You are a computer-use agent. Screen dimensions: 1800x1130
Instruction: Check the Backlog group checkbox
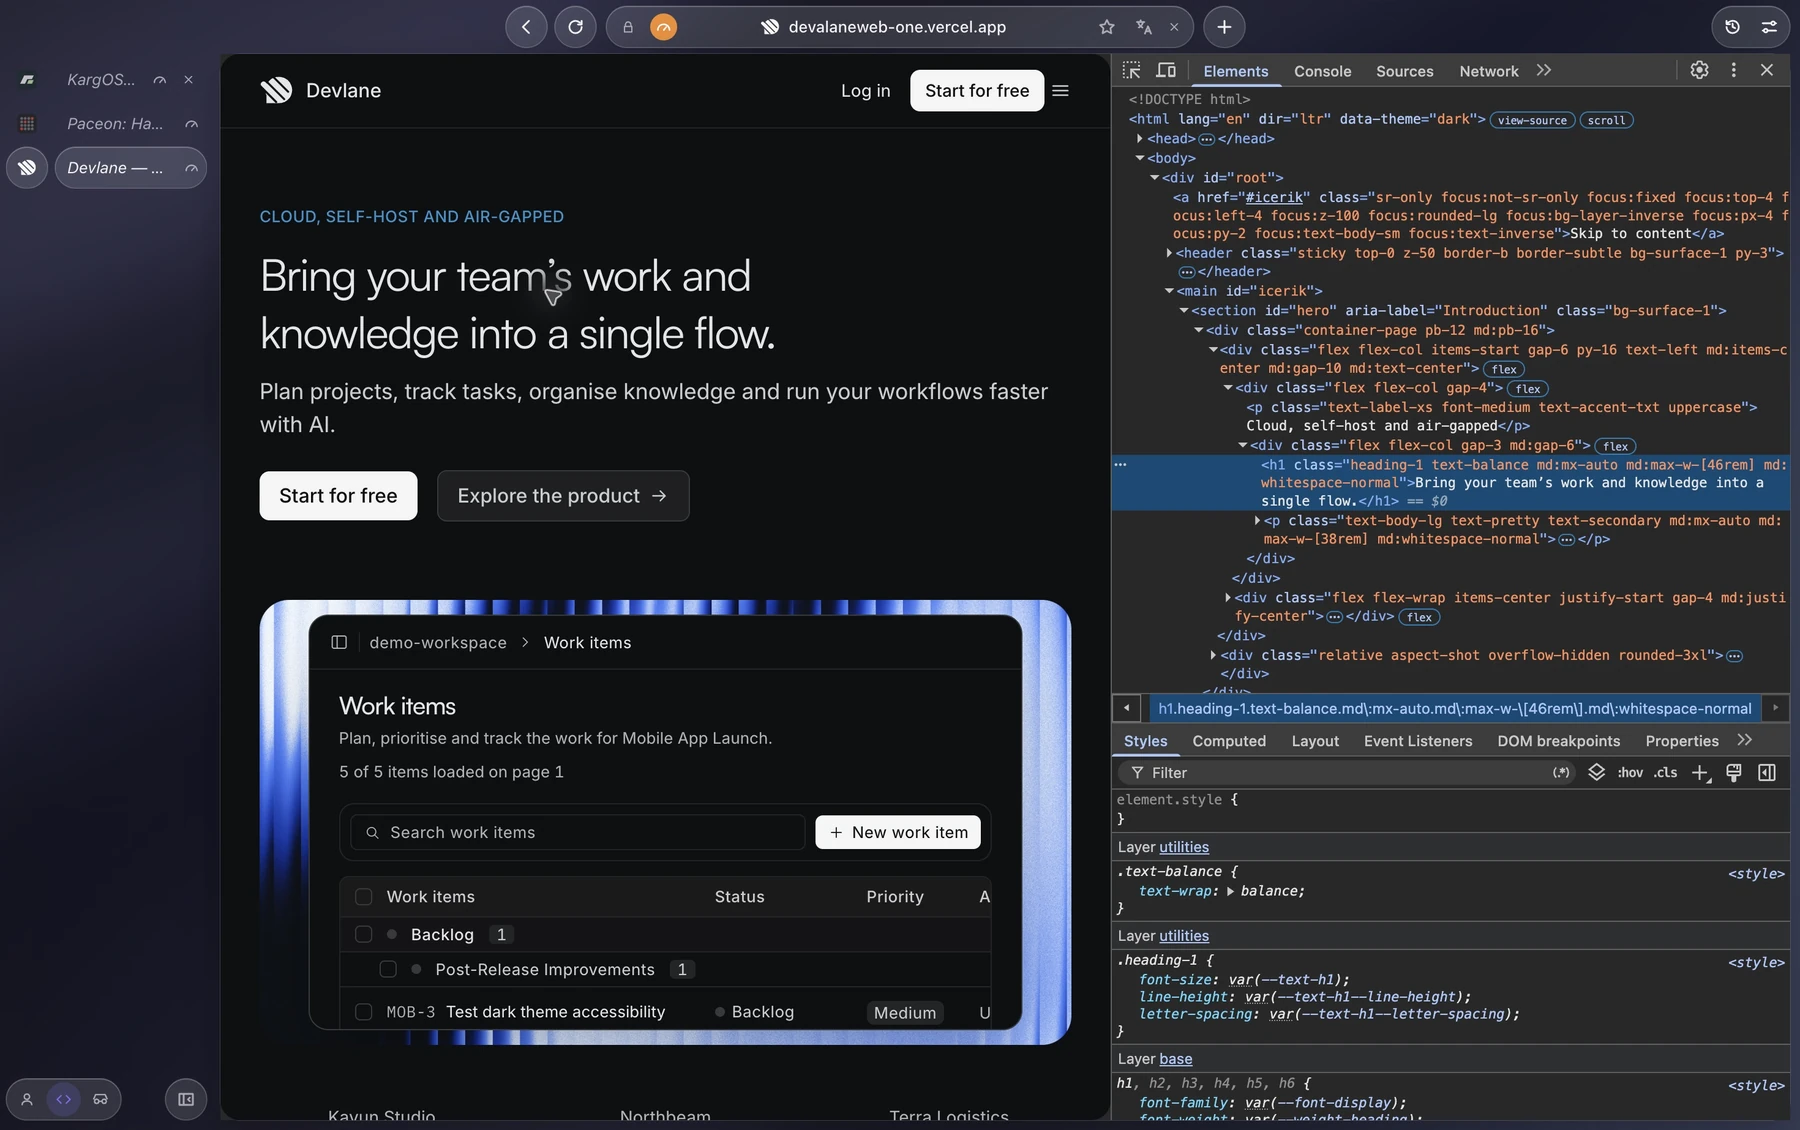coord(364,934)
